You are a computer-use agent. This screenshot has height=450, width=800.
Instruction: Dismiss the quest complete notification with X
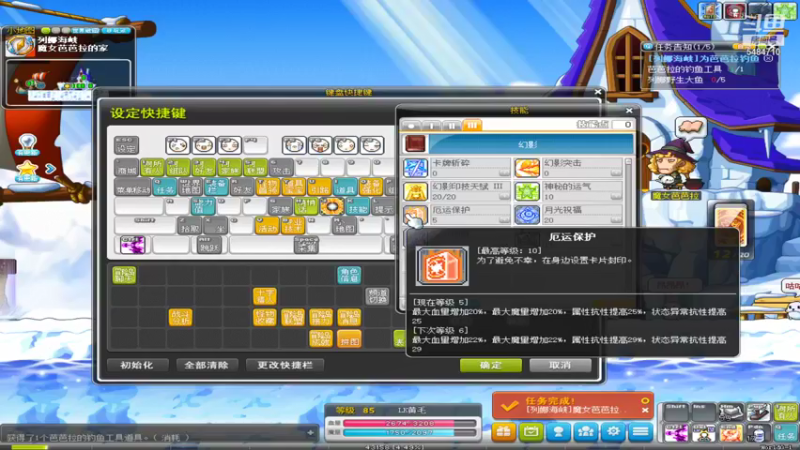coord(645,410)
